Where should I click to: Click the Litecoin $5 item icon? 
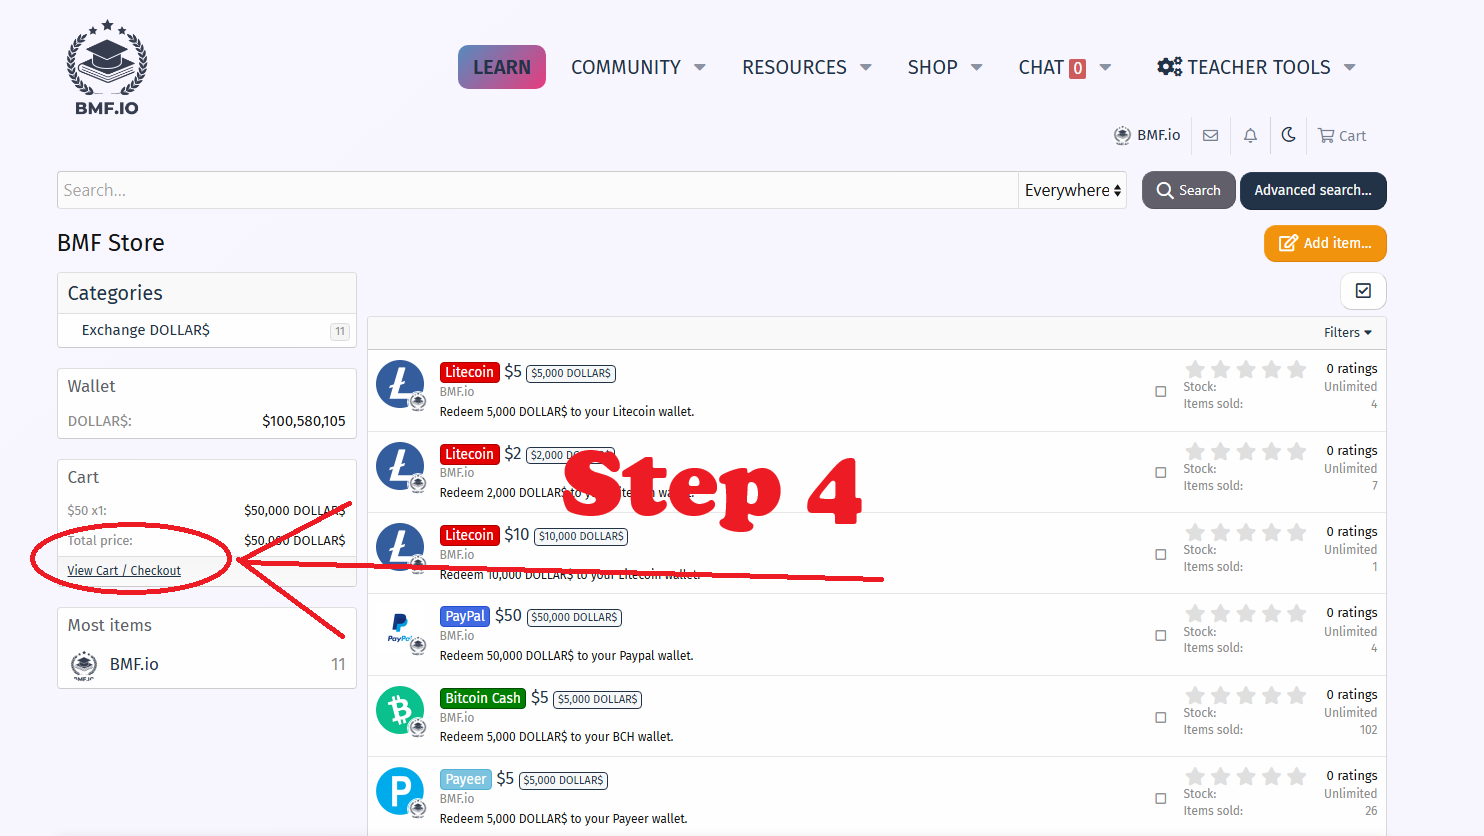(400, 385)
